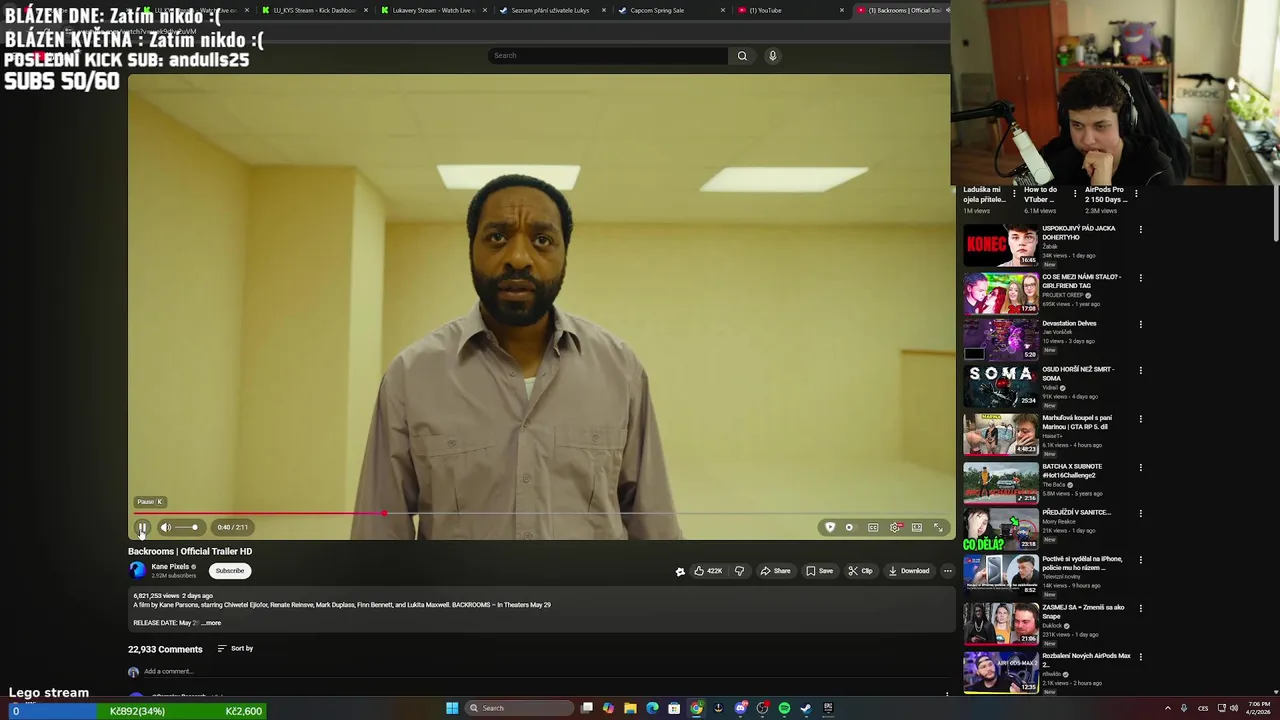The width and height of the screenshot is (1280, 720).
Task: Clip the video with the scissors button
Action: point(860,571)
